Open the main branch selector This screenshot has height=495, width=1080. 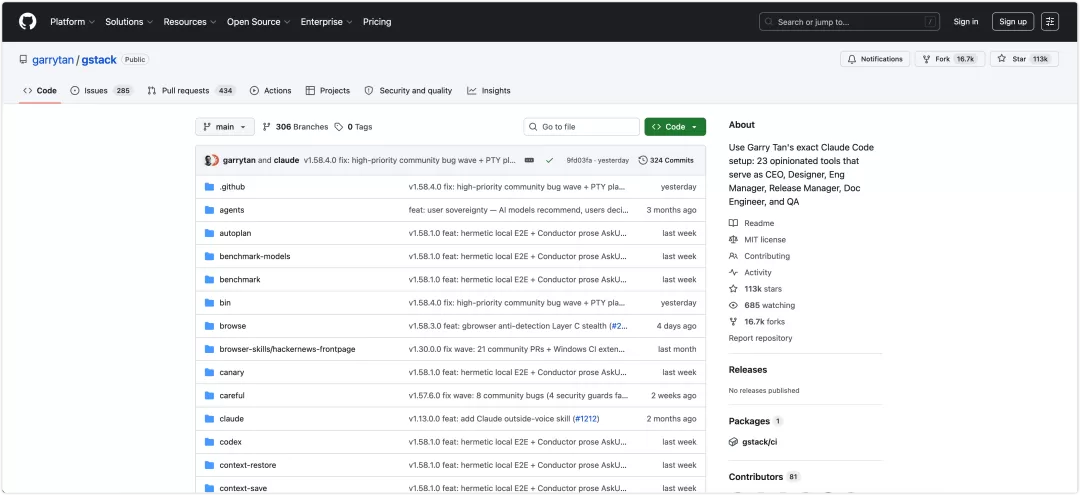[x=225, y=127]
